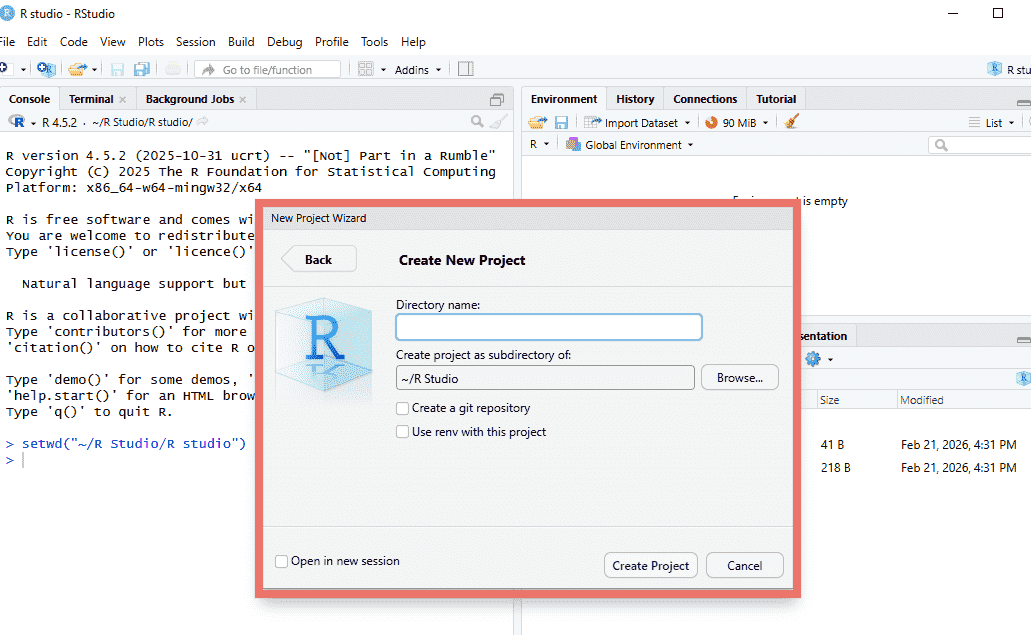Click view current working directory arrow icon

pos(203,122)
